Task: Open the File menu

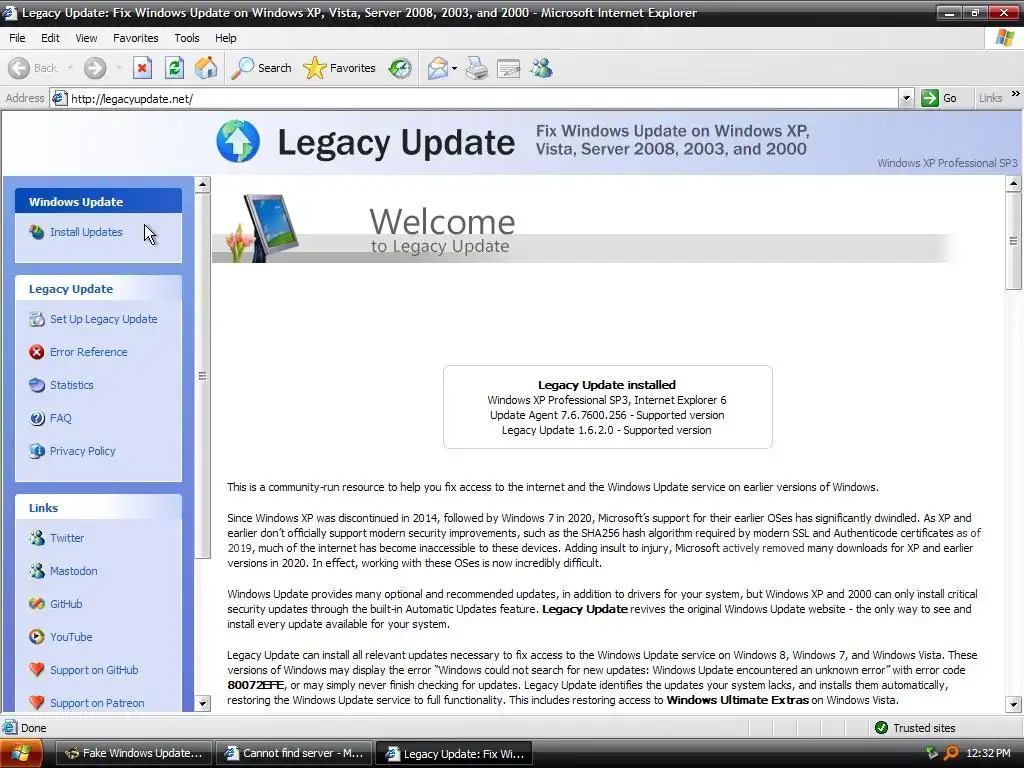Action: click(17, 38)
